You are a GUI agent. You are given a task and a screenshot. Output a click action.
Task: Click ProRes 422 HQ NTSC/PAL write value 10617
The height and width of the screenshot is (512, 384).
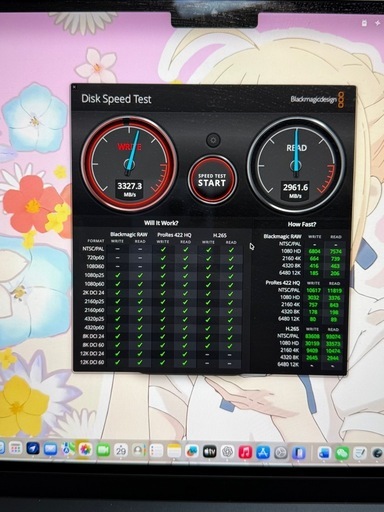tap(313, 290)
